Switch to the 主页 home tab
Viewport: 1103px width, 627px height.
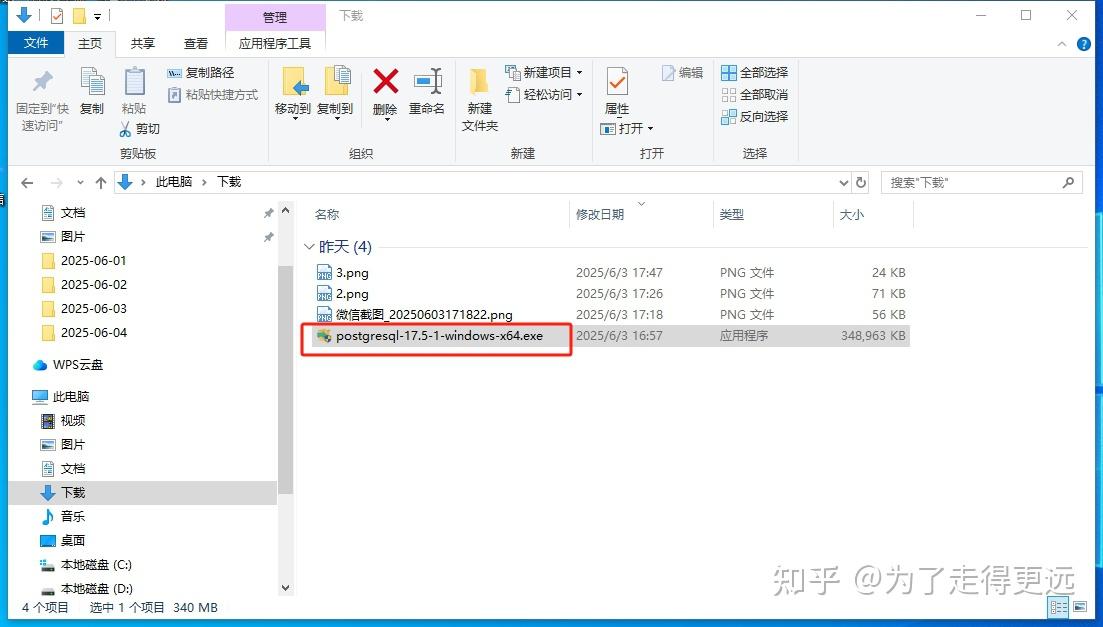[89, 44]
